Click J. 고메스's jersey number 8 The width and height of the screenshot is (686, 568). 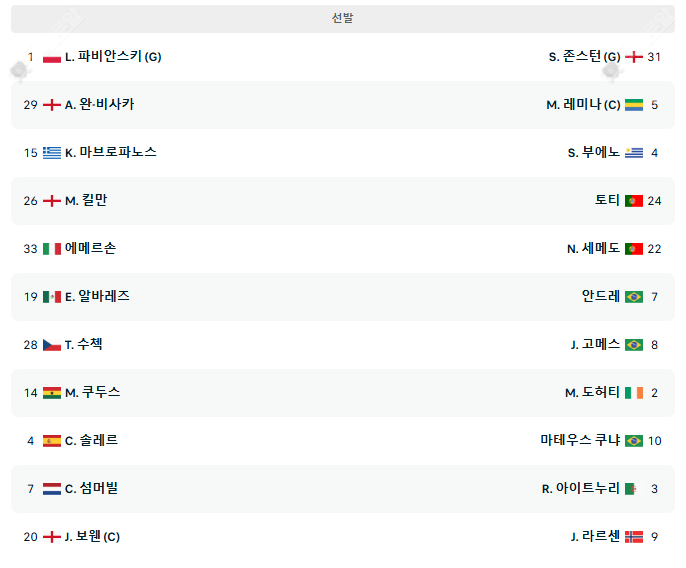click(x=654, y=345)
